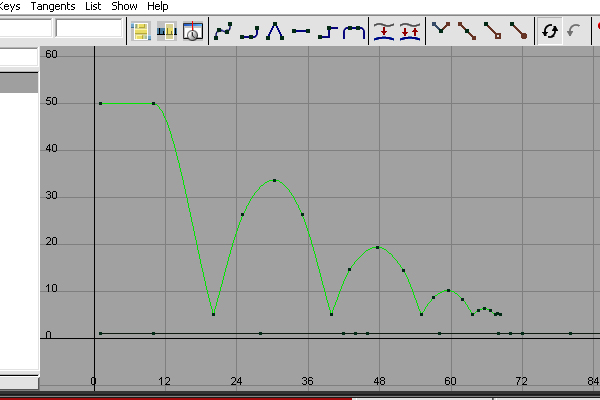Select the rising key near value 26 at frame 25
600x400 pixels.
point(243,214)
